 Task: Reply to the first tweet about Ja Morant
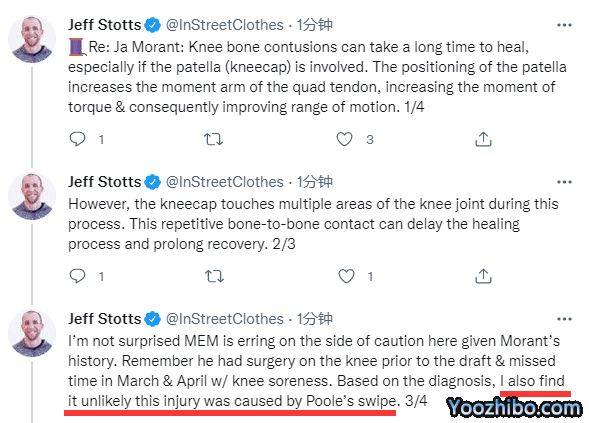point(77,139)
